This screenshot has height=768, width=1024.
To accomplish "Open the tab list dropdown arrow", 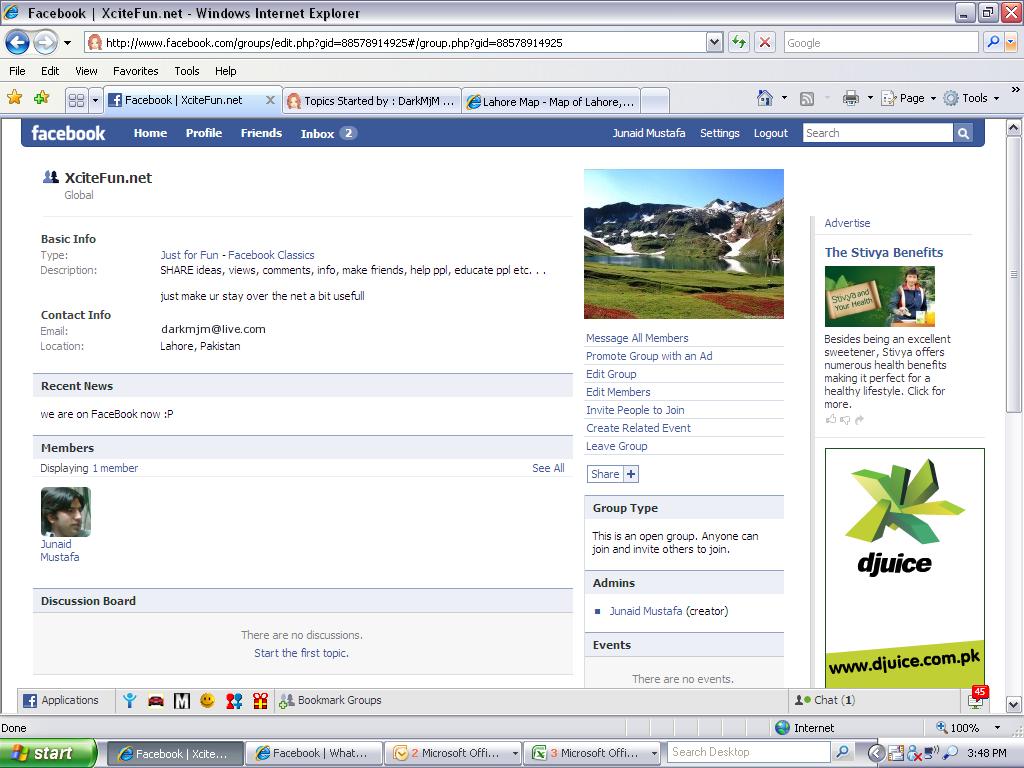I will [95, 100].
